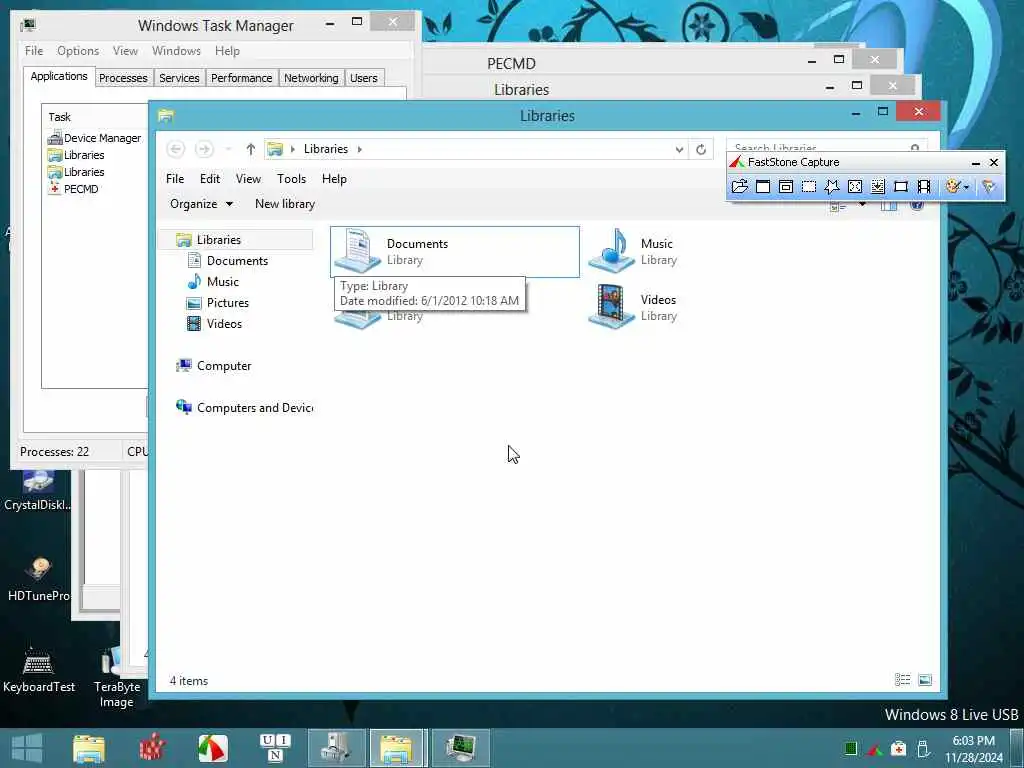Open recent locations dropdown beside Forward
1024x768 pixels.
point(229,149)
